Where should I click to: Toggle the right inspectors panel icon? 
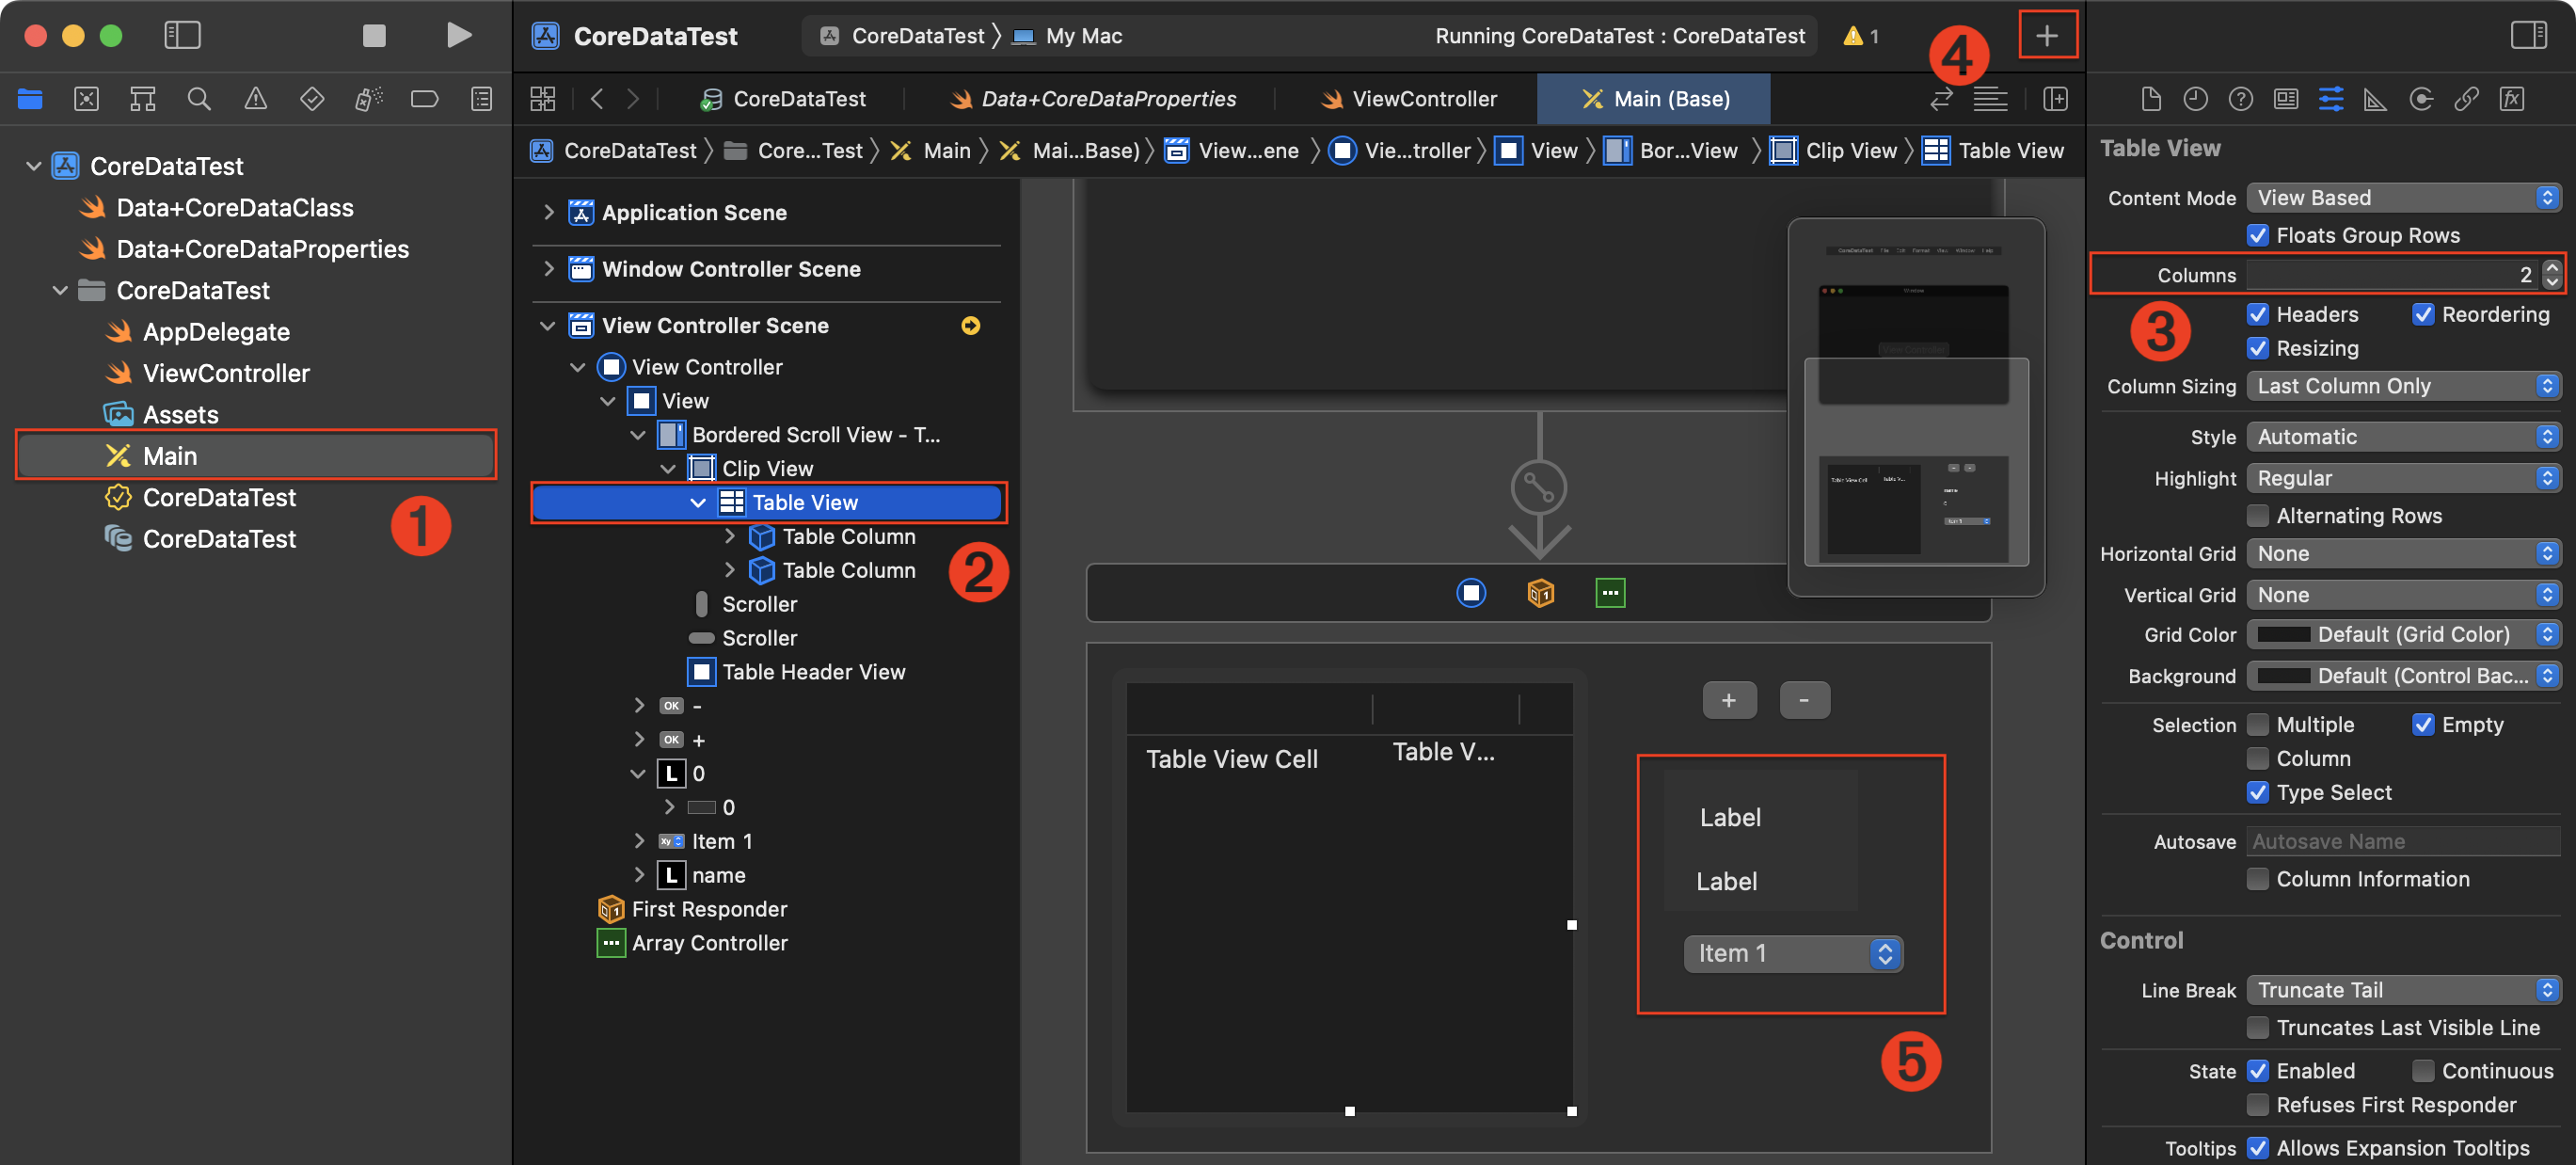2528,35
